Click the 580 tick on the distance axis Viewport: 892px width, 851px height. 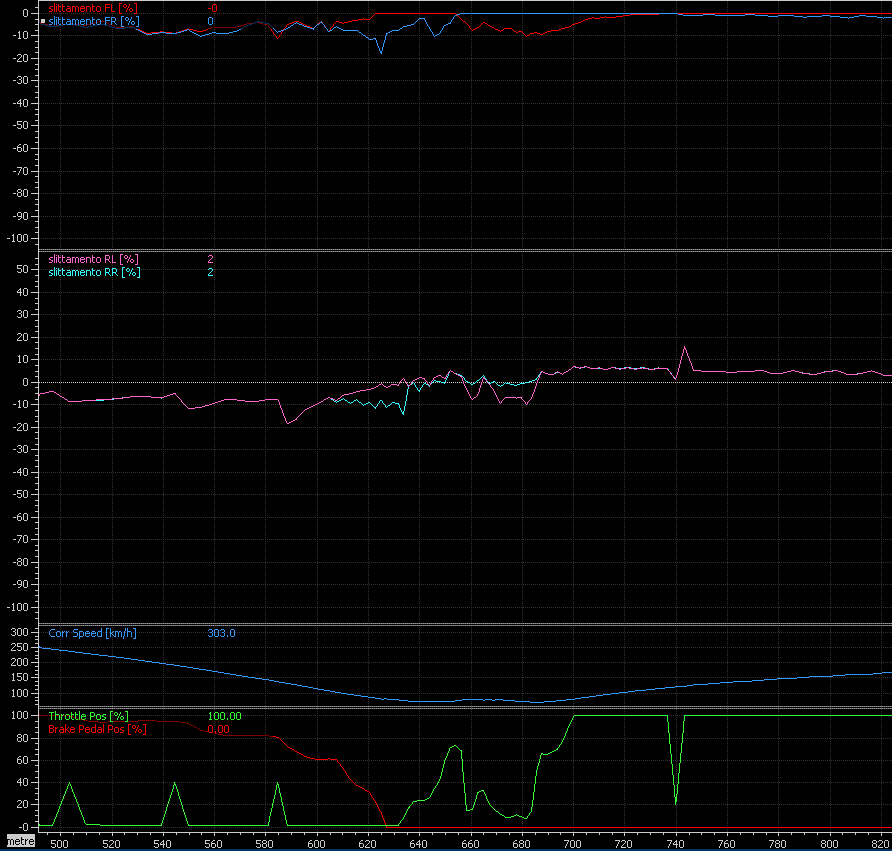(265, 844)
